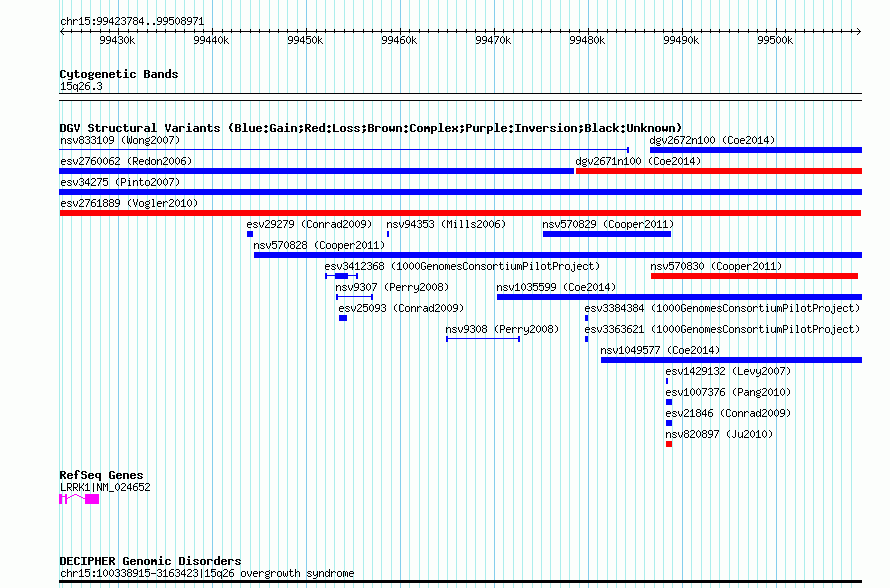Viewport: 890px width, 588px height.
Task: Click the DGV Structural Variants track title
Action: point(370,128)
